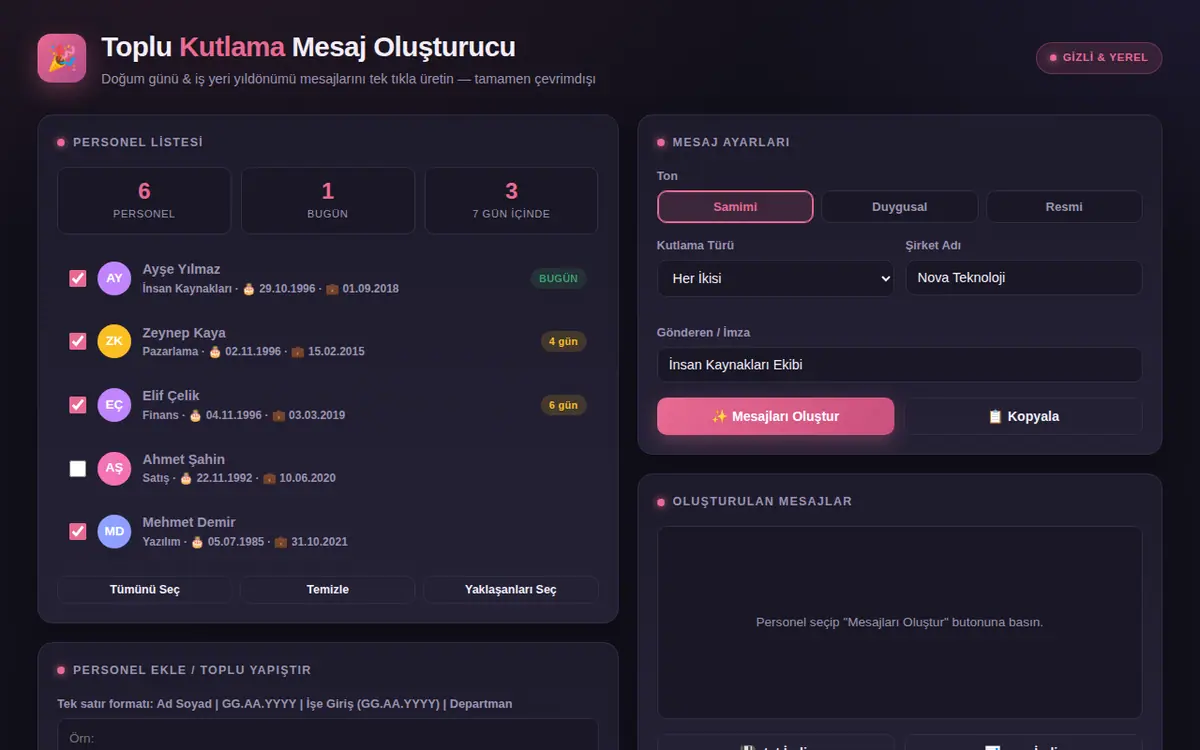Image resolution: width=1200 pixels, height=750 pixels.
Task: Click the name Elif Çelik
Action: pos(171,396)
